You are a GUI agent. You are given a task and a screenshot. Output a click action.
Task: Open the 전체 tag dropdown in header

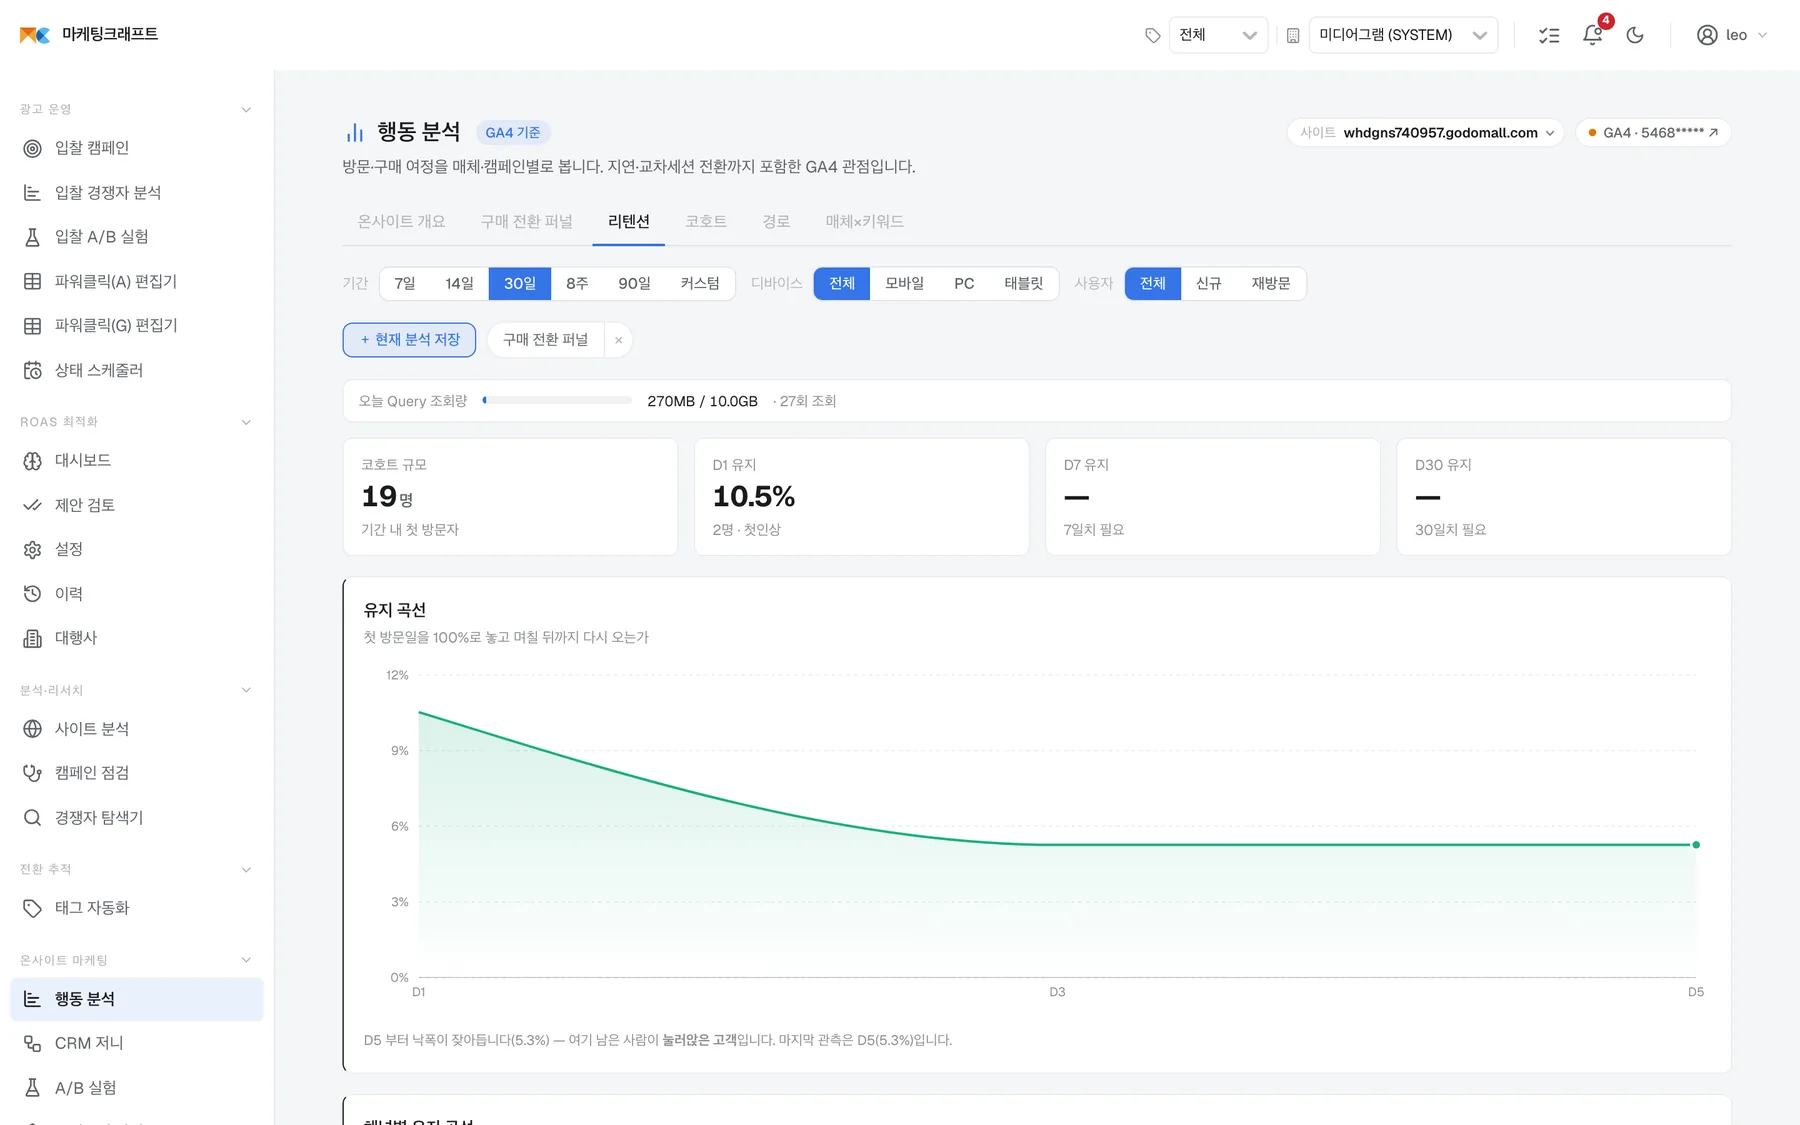point(1218,35)
